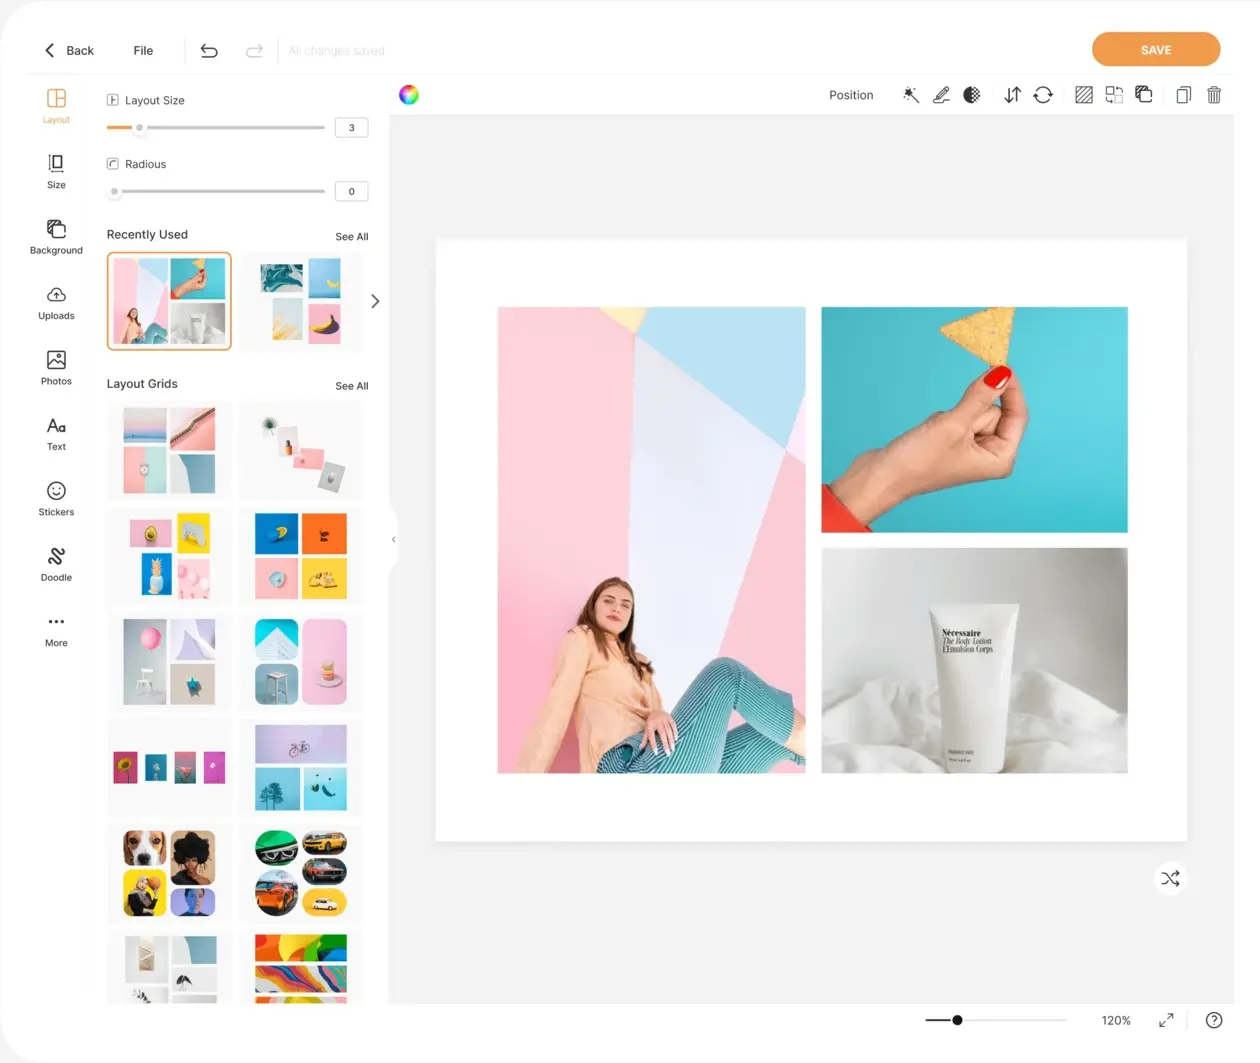Select the rotate icon in the toolbar
The width and height of the screenshot is (1260, 1063).
1044,94
